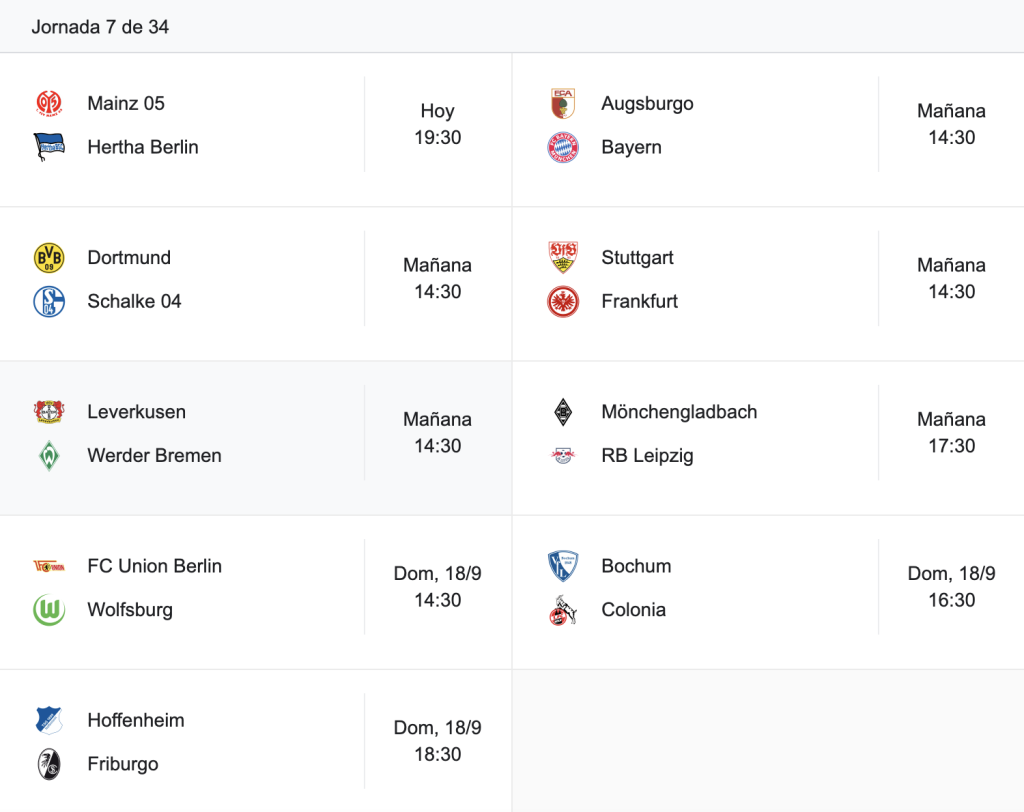Open the Leverkusen vs Werder Bremen match
The image size is (1024, 812).
[256, 438]
